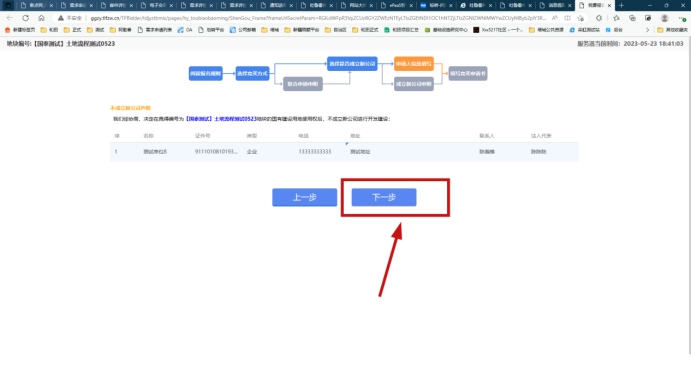Screen dimensions: 691x371
Task: Click the blue land parcel number link
Action: pos(221,119)
